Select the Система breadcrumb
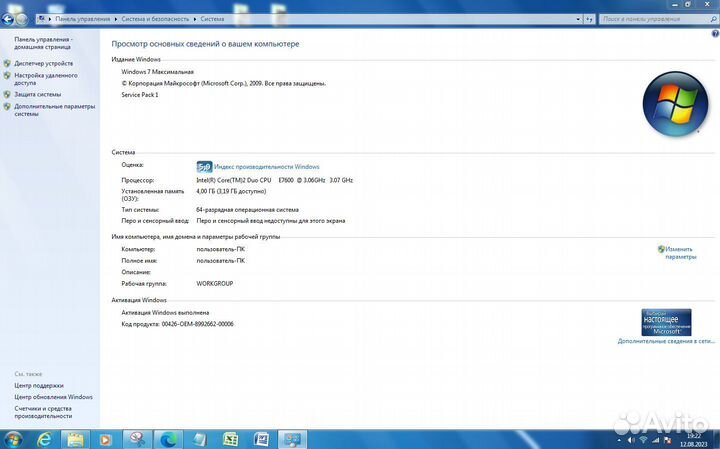Screen dimensions: 720x449 pos(212,19)
